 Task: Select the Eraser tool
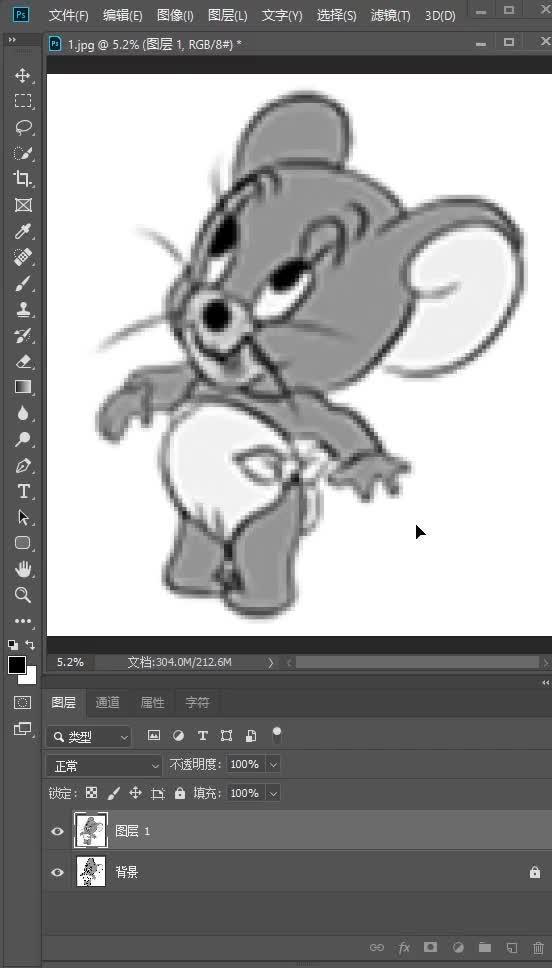point(23,361)
